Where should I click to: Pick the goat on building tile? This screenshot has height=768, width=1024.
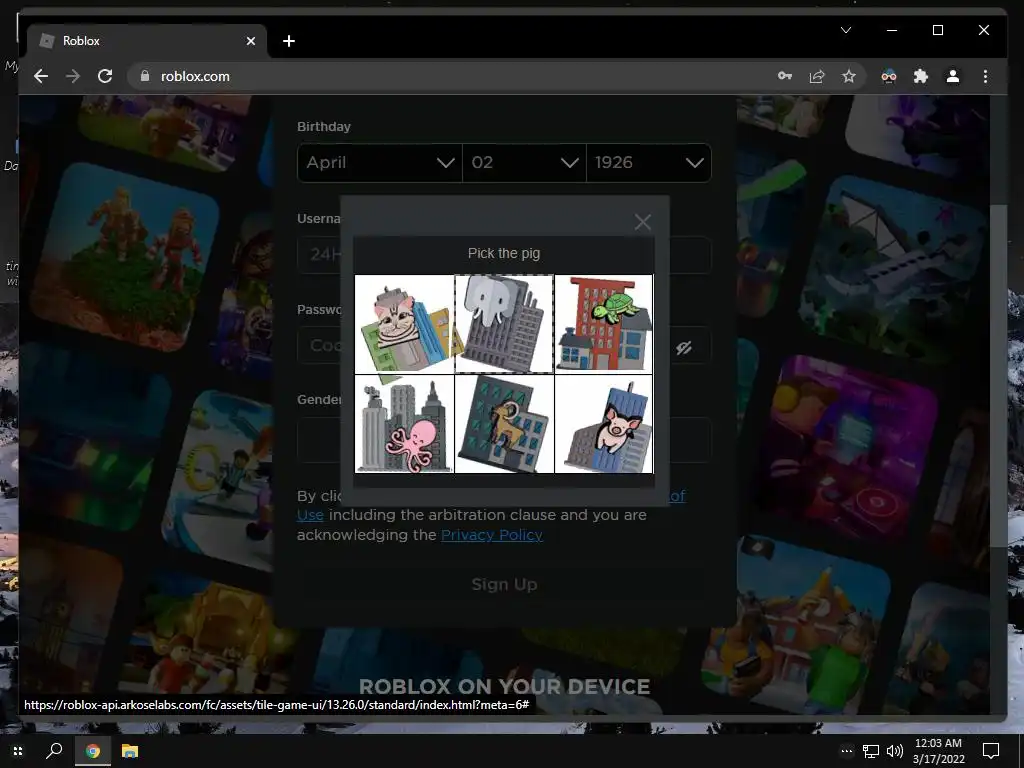tap(504, 424)
